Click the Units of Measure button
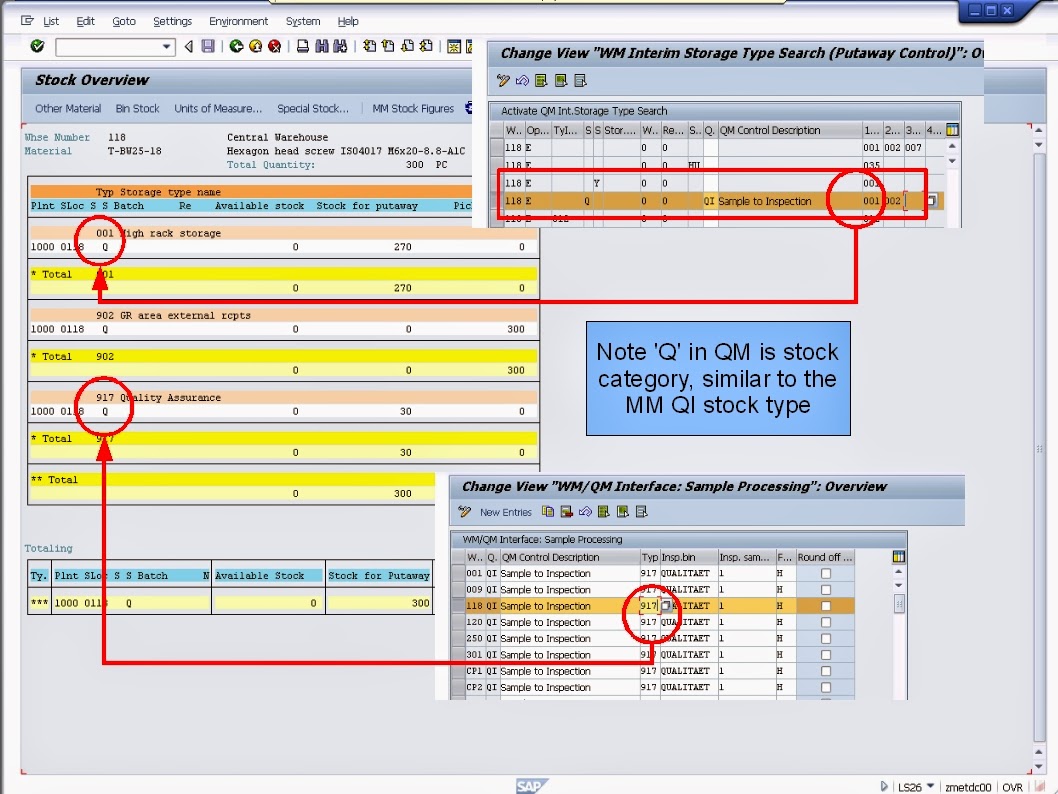 tap(218, 108)
